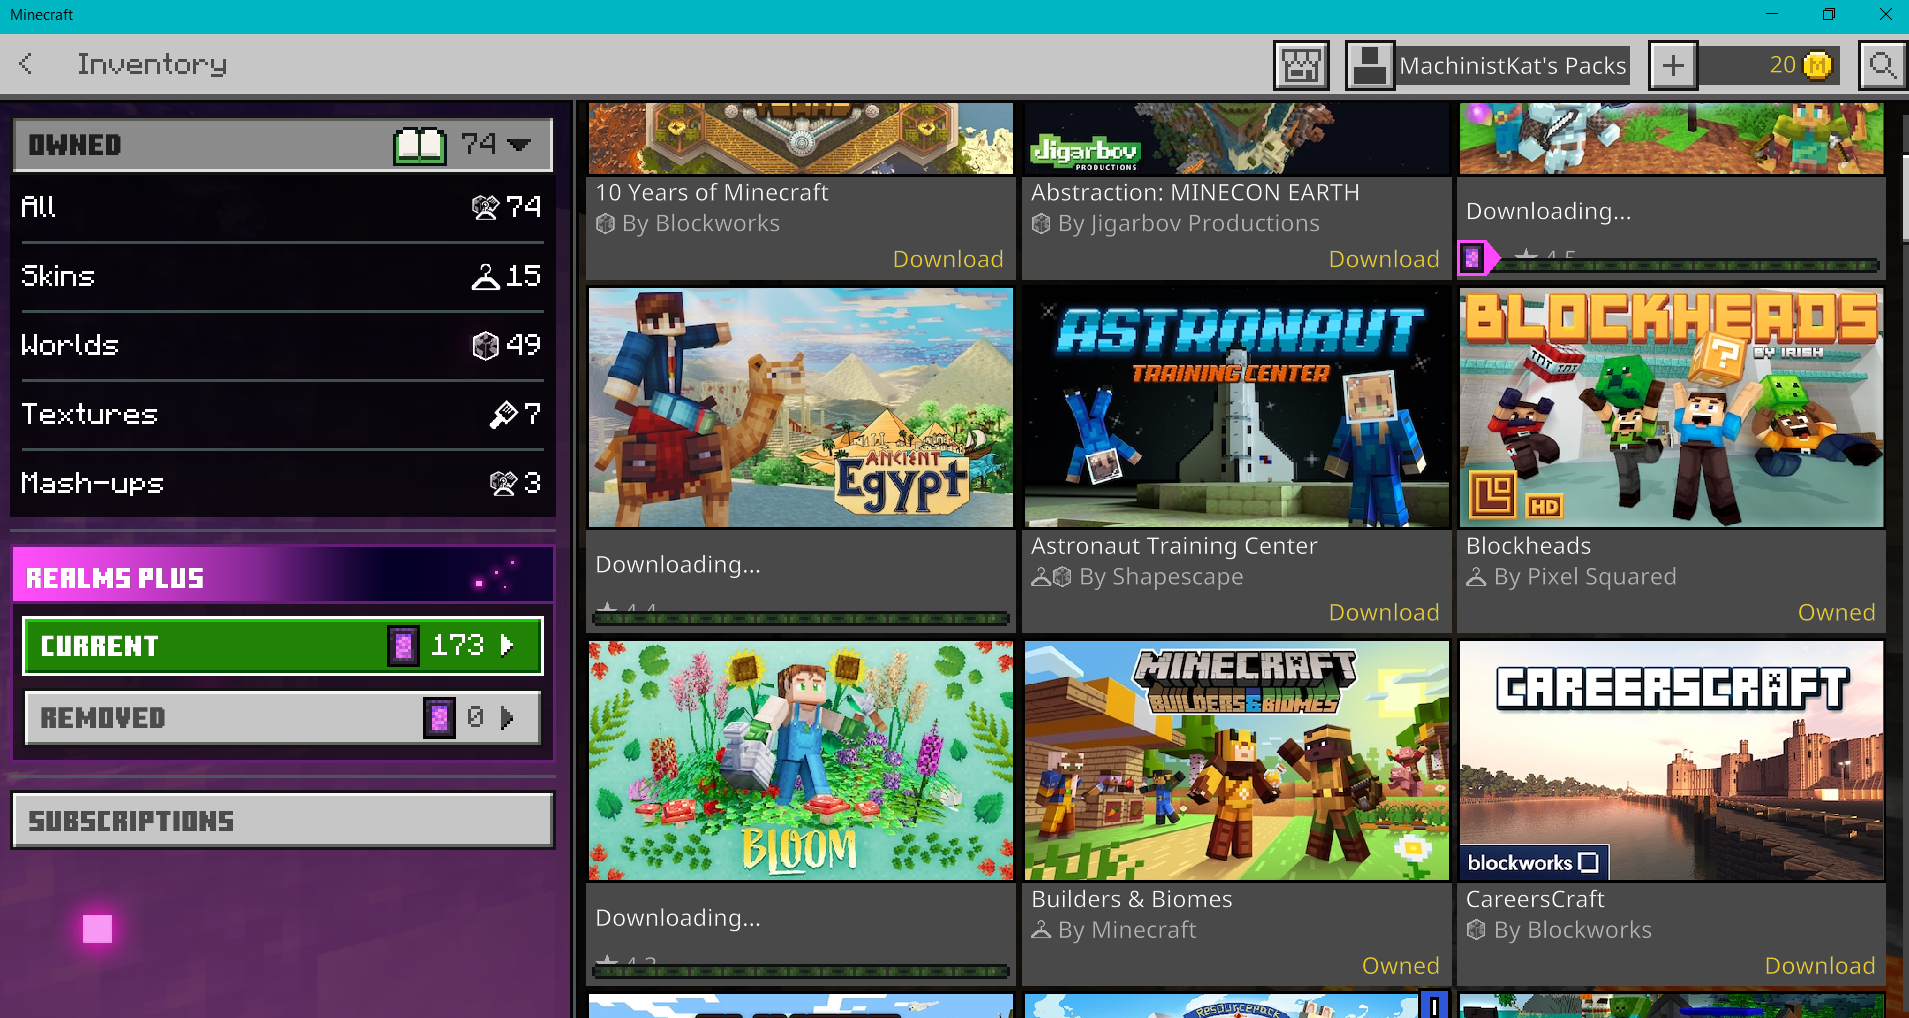Open the Bloom pack thumbnail

pyautogui.click(x=801, y=761)
